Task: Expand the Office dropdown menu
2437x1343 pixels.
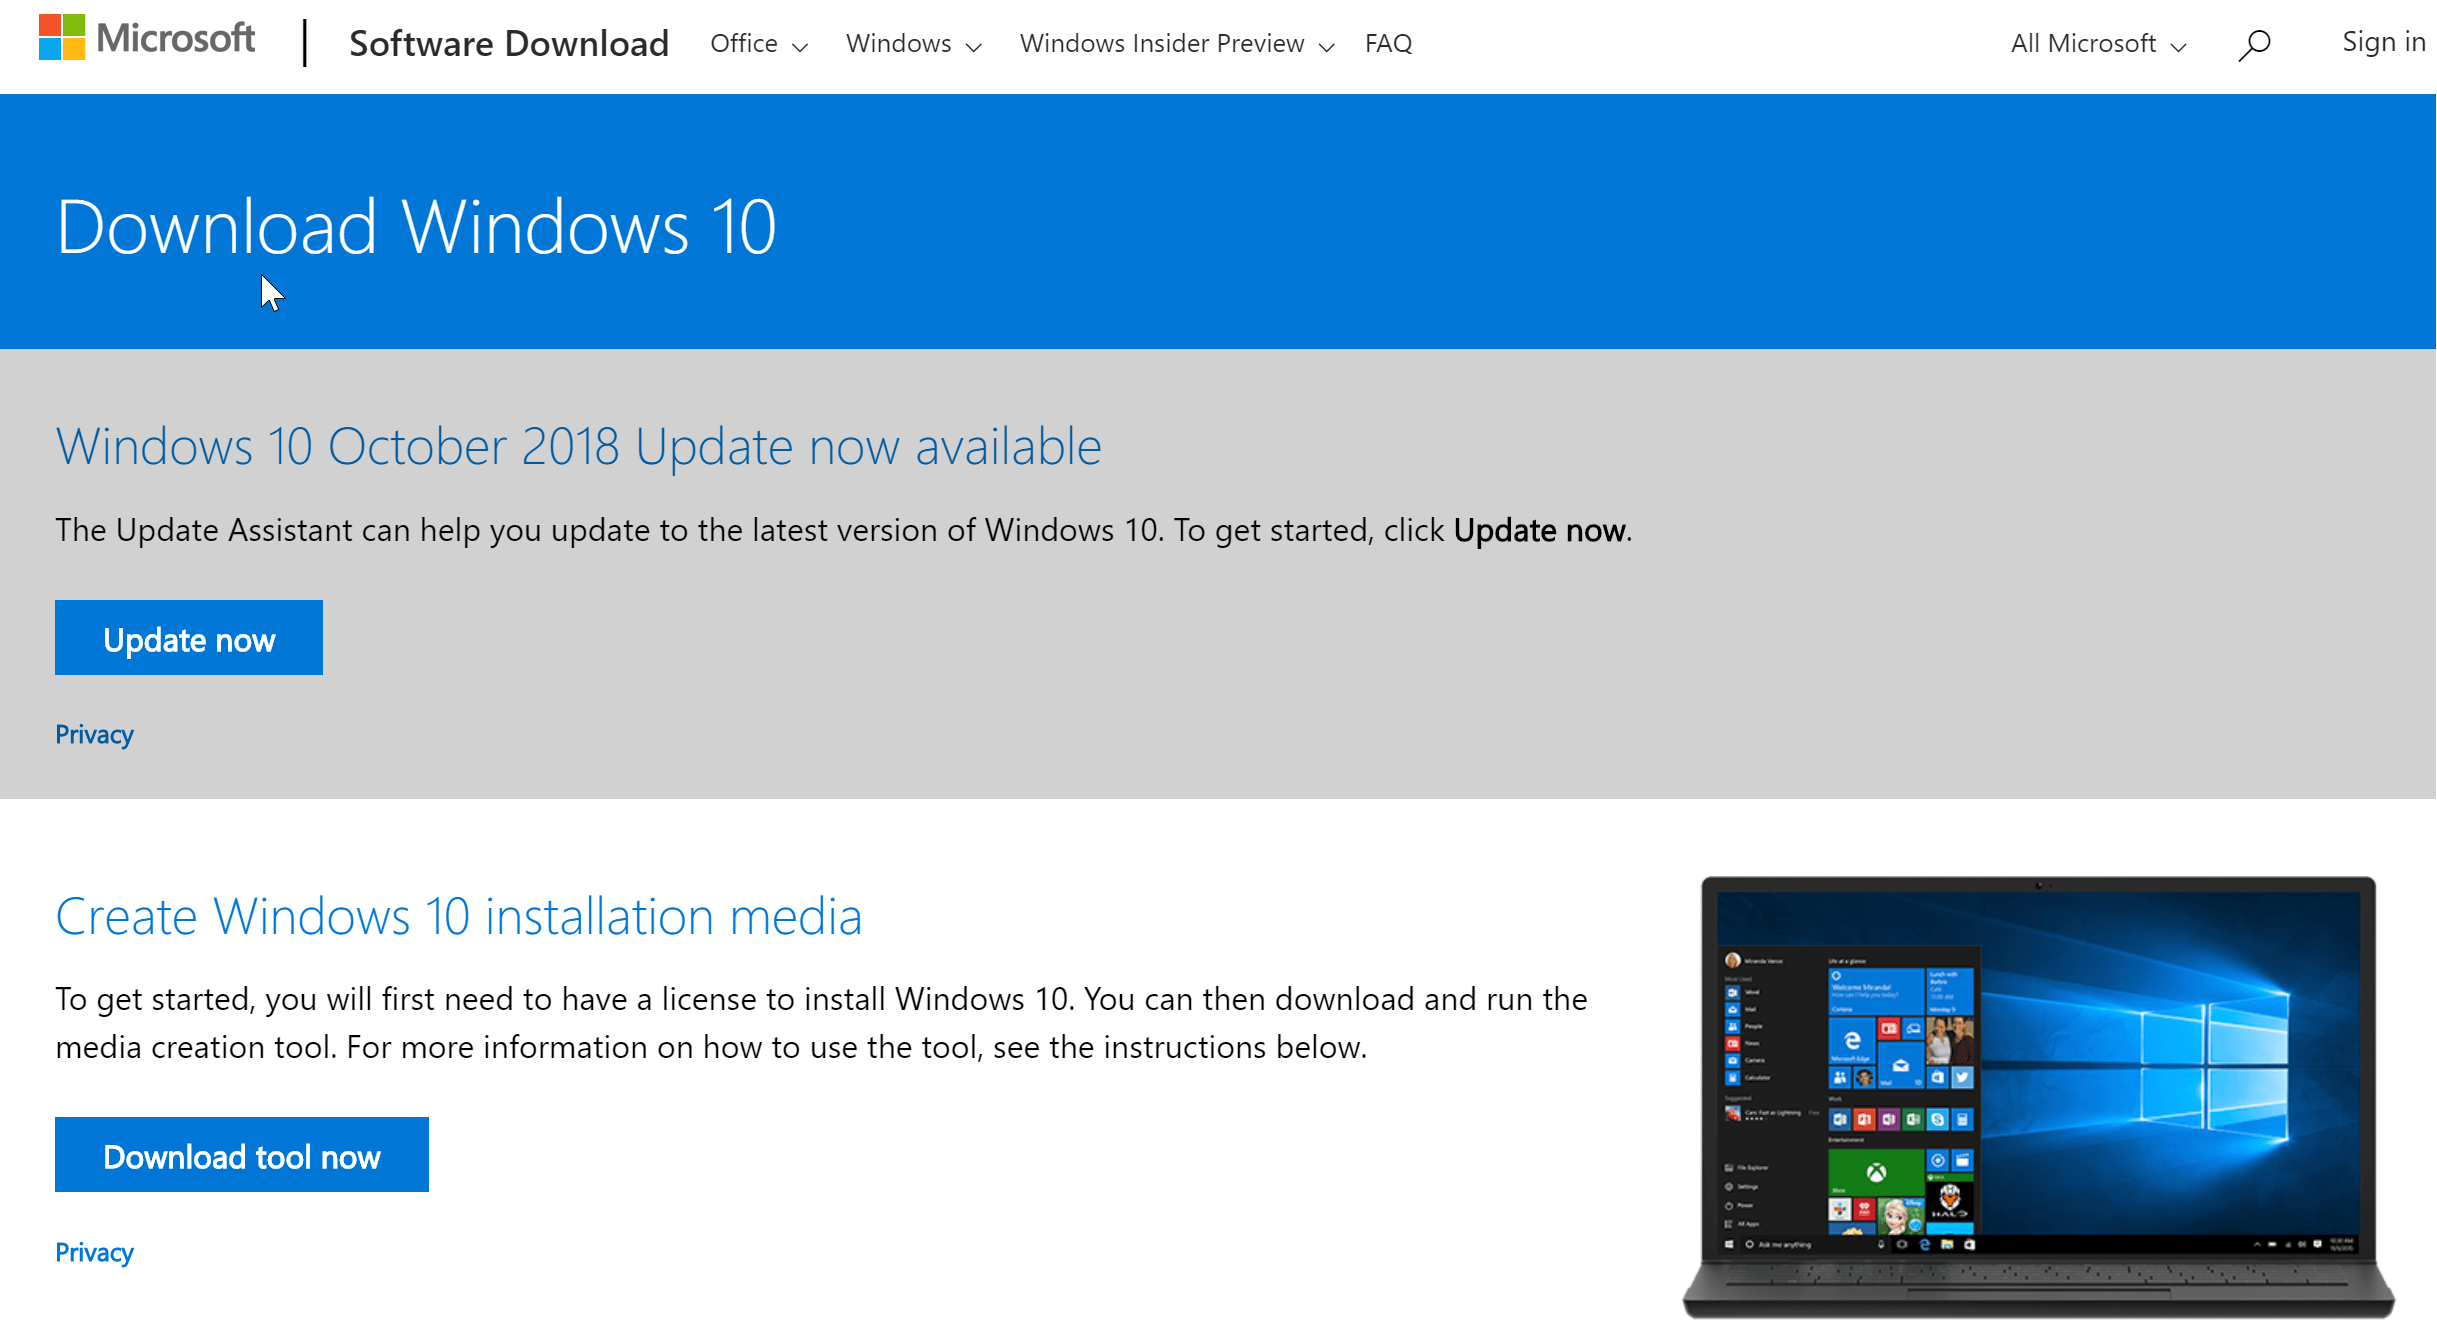Action: coord(759,44)
